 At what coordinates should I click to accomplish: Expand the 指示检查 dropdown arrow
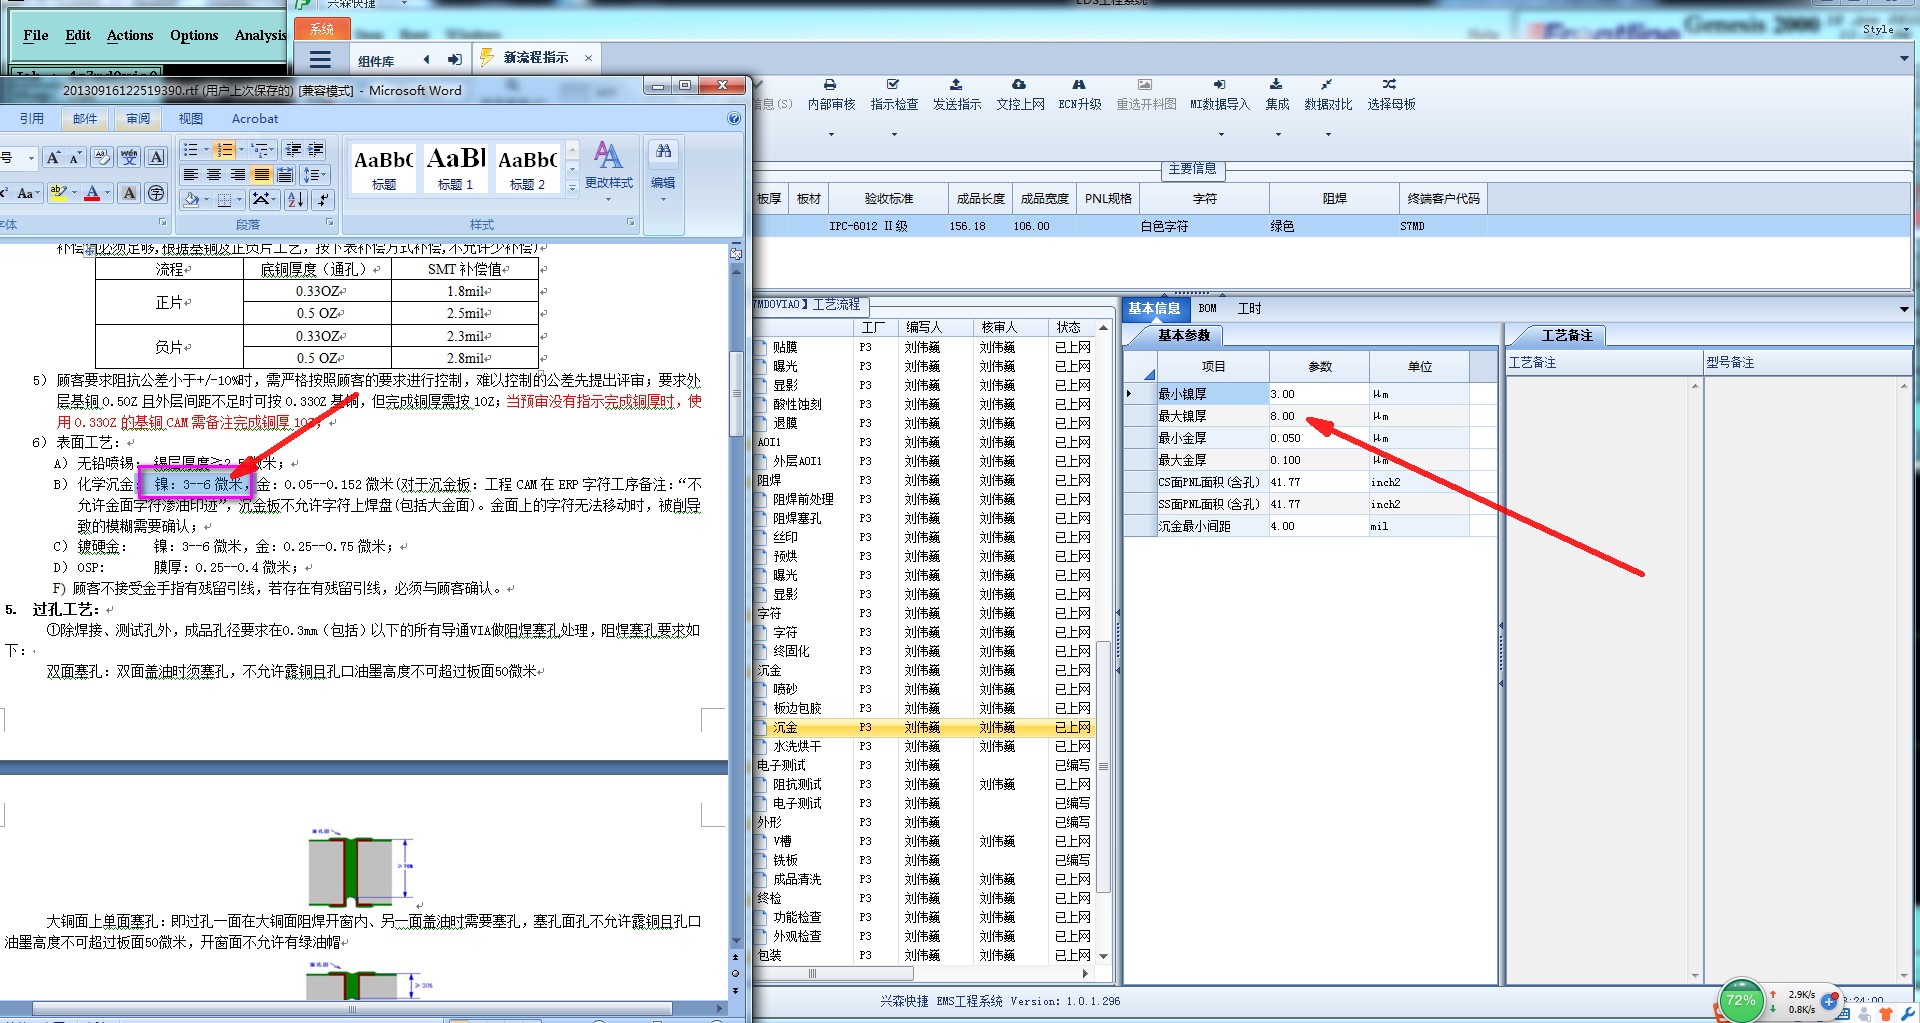[x=894, y=134]
